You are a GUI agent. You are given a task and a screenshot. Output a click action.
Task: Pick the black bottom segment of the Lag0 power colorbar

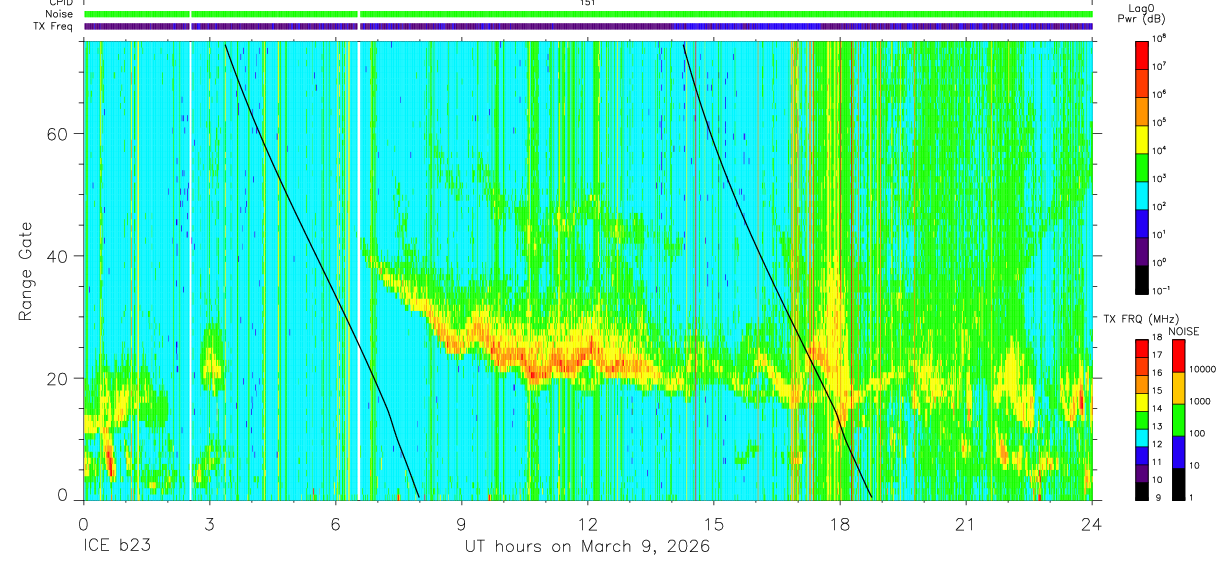point(1142,279)
